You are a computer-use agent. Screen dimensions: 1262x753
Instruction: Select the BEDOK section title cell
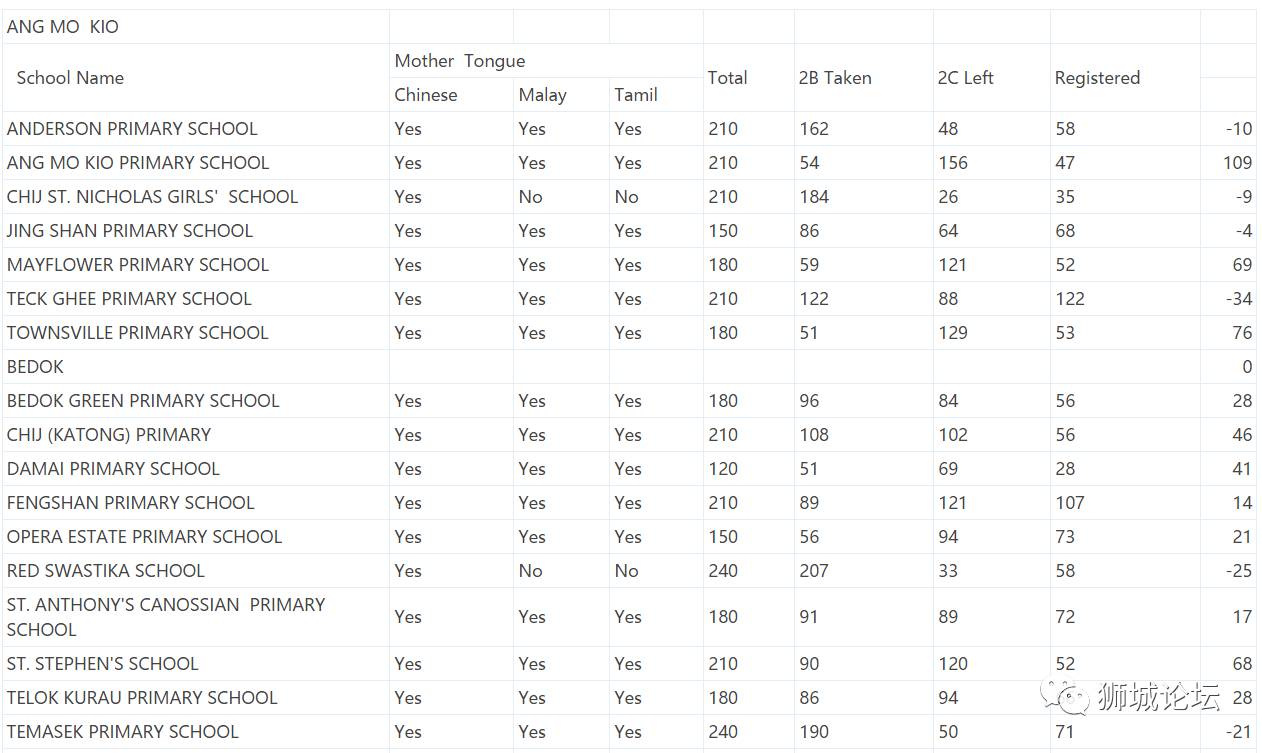[35, 367]
